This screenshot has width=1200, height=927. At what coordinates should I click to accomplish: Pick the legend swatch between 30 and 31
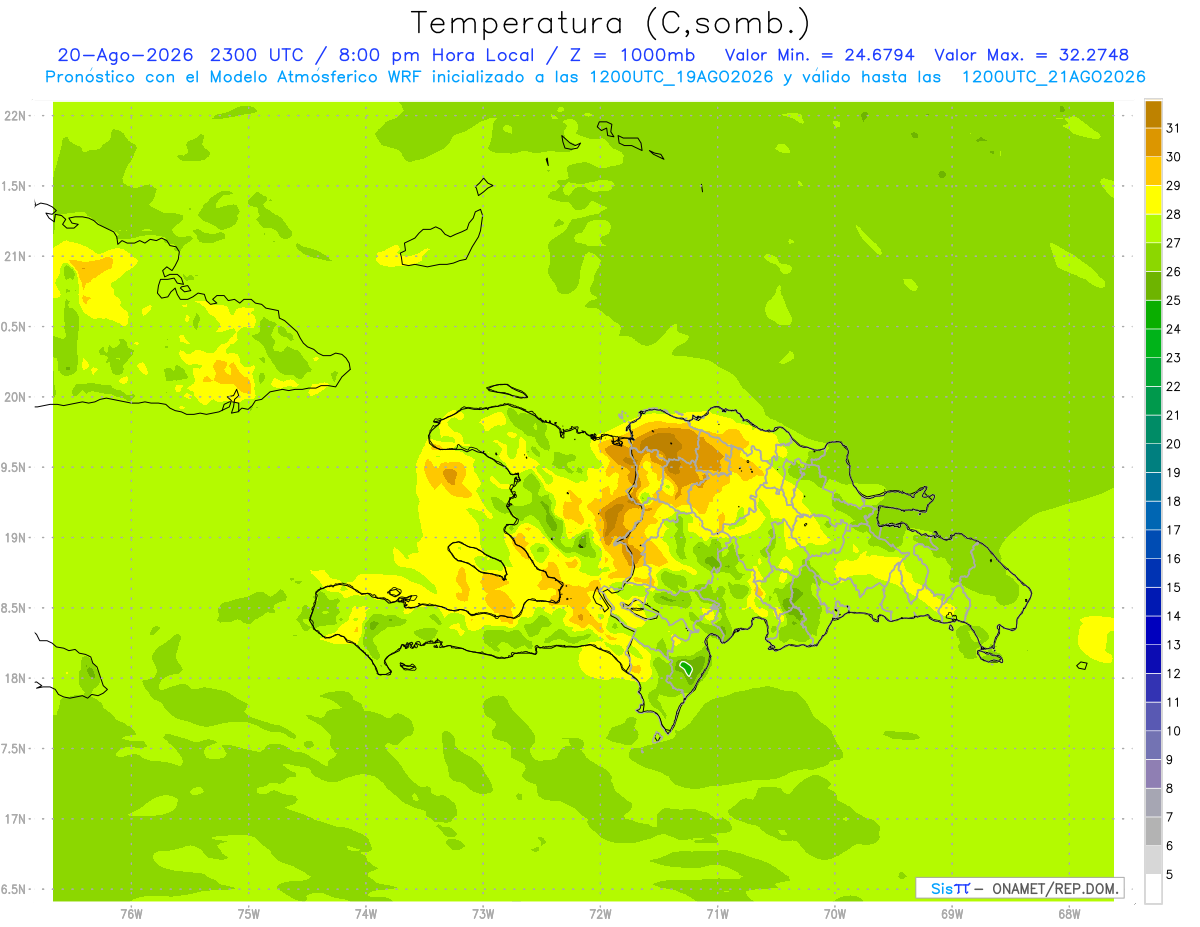(x=1153, y=143)
